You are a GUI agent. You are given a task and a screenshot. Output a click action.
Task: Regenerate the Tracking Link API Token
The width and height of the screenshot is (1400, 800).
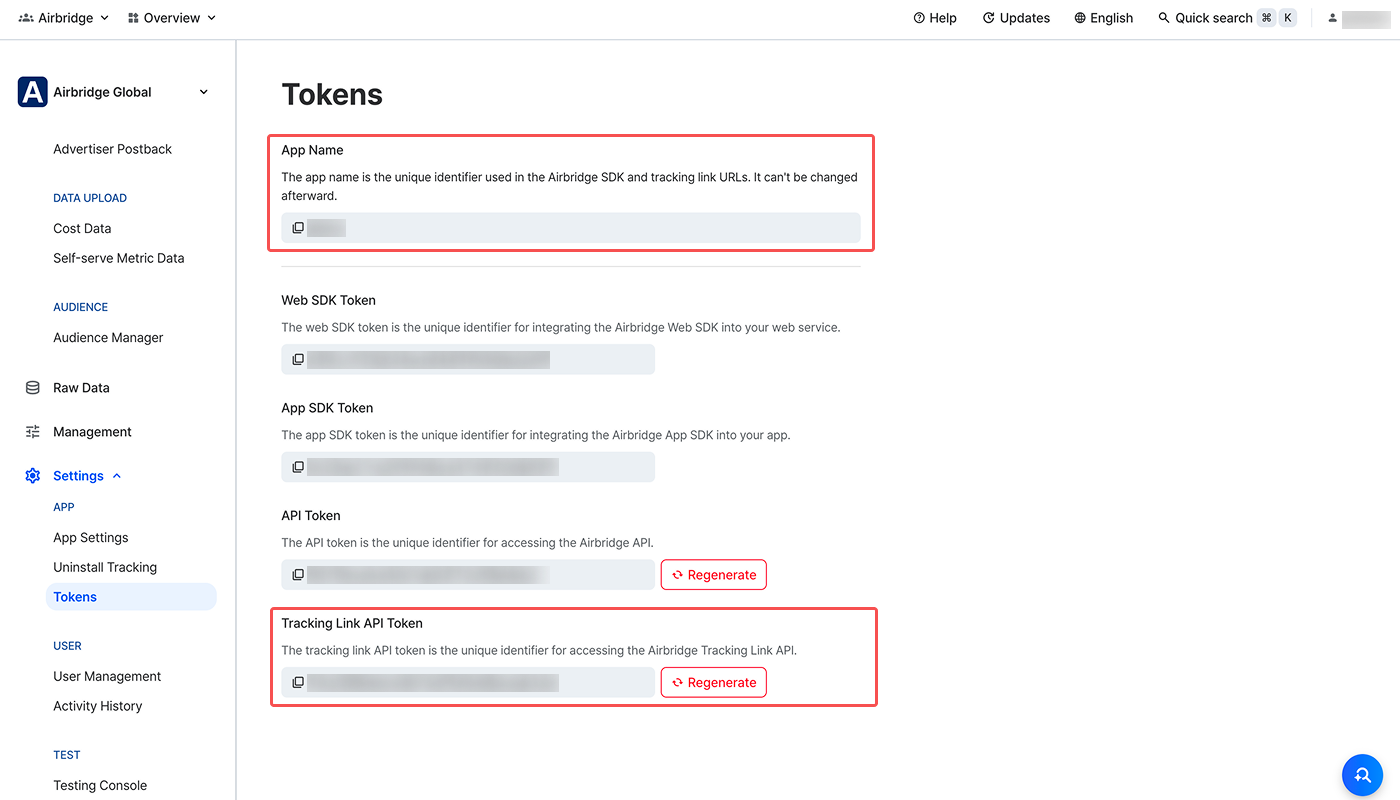pyautogui.click(x=714, y=682)
